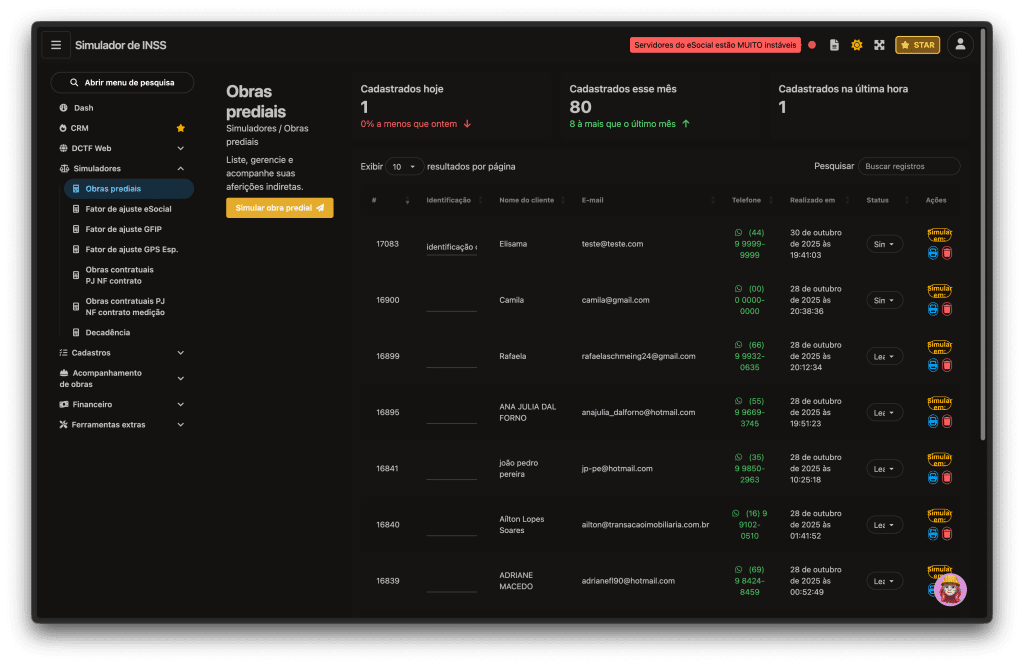This screenshot has height=665, width=1024.
Task: Click the Simular obra predial button
Action: click(280, 208)
